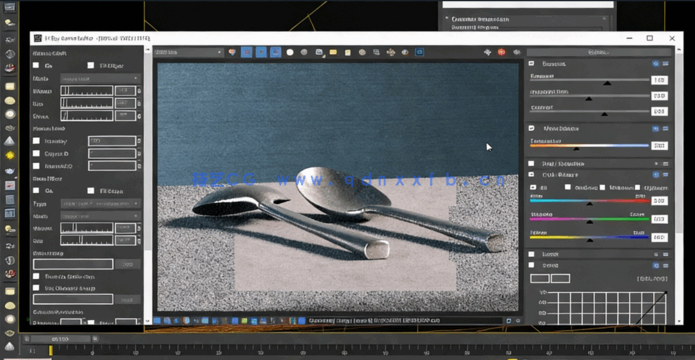Click the colorful RGB channels icon in frame buffer toolbar

tap(232, 52)
